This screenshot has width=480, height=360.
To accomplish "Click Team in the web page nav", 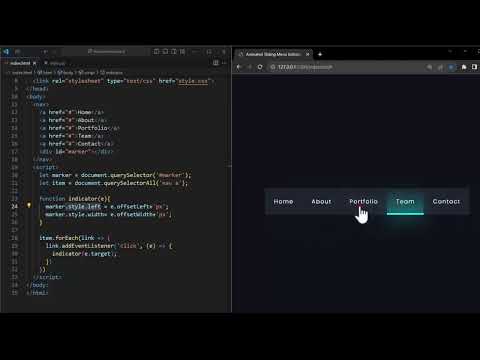I will click(405, 201).
